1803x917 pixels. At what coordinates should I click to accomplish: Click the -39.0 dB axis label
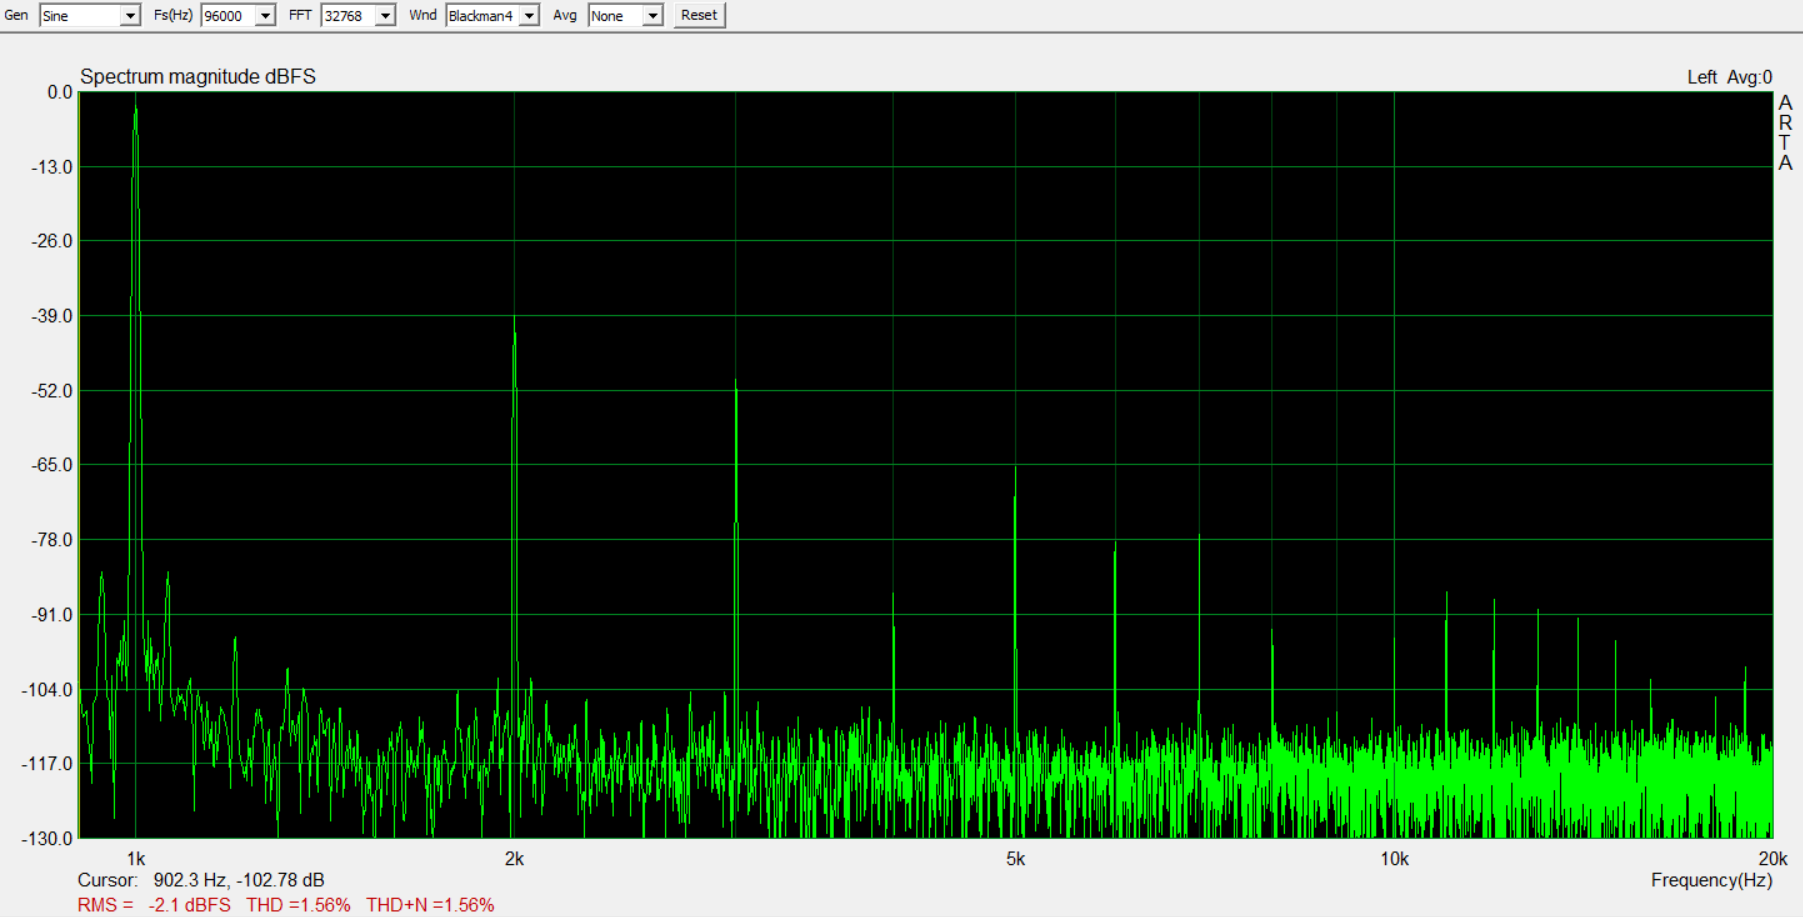pos(52,316)
